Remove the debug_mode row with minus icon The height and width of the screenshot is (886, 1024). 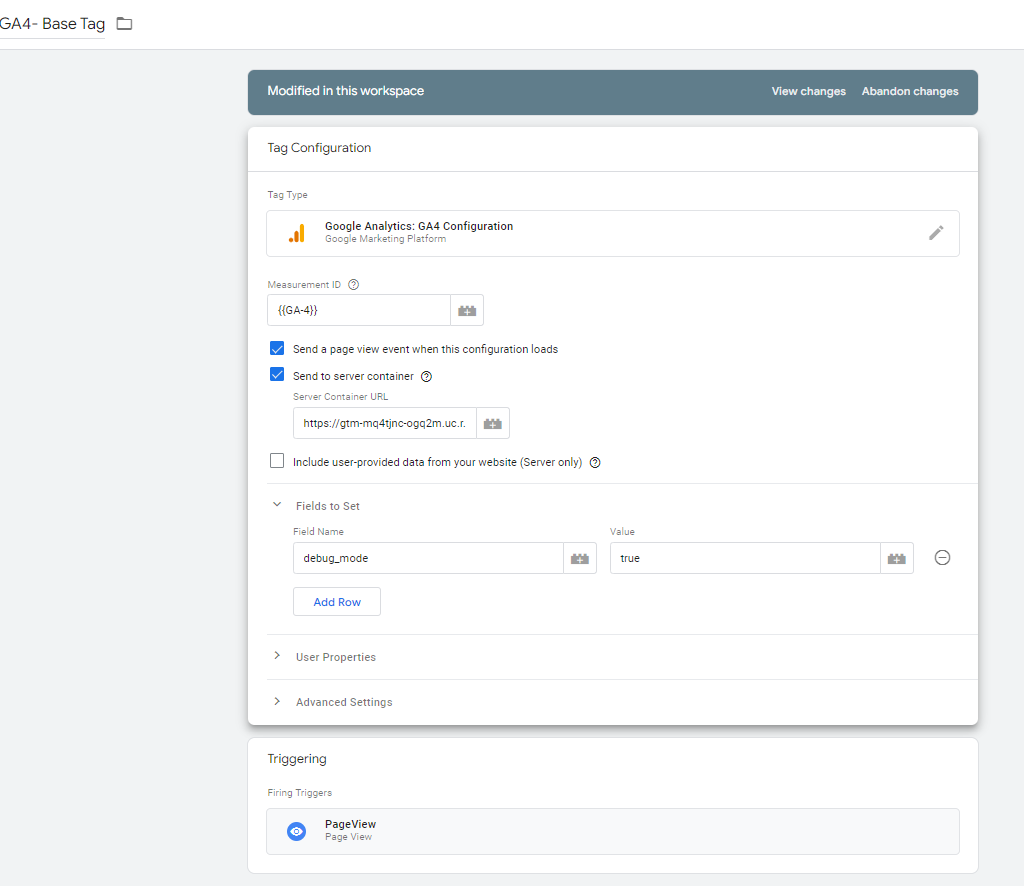(942, 558)
